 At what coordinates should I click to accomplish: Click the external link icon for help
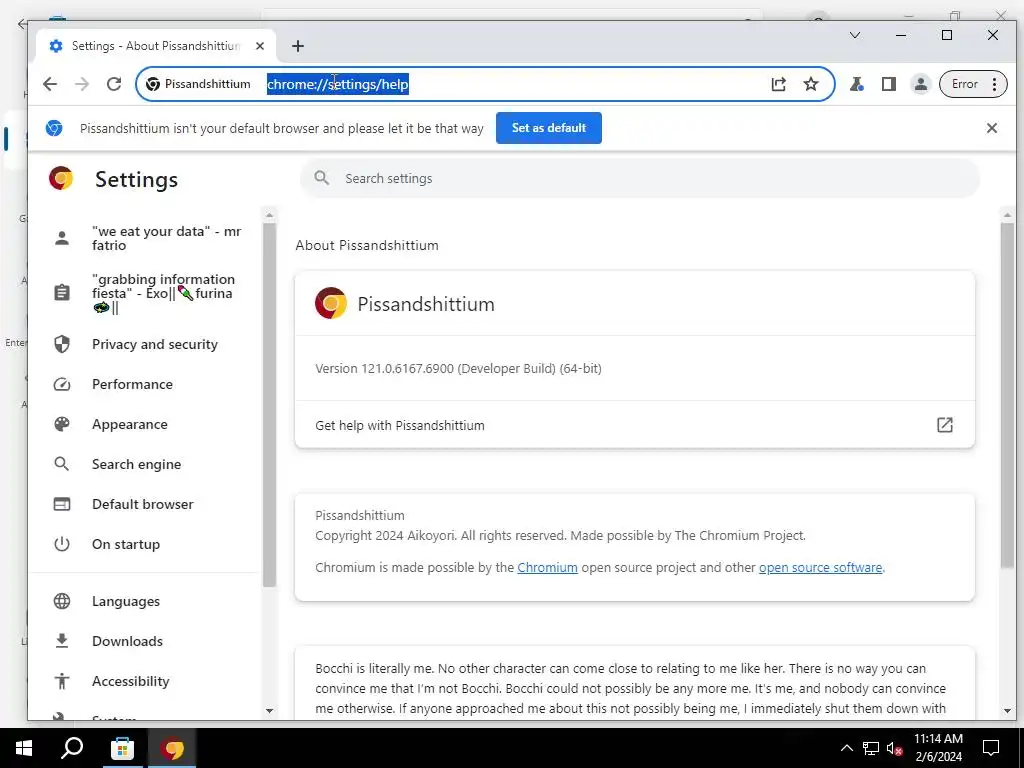point(944,425)
